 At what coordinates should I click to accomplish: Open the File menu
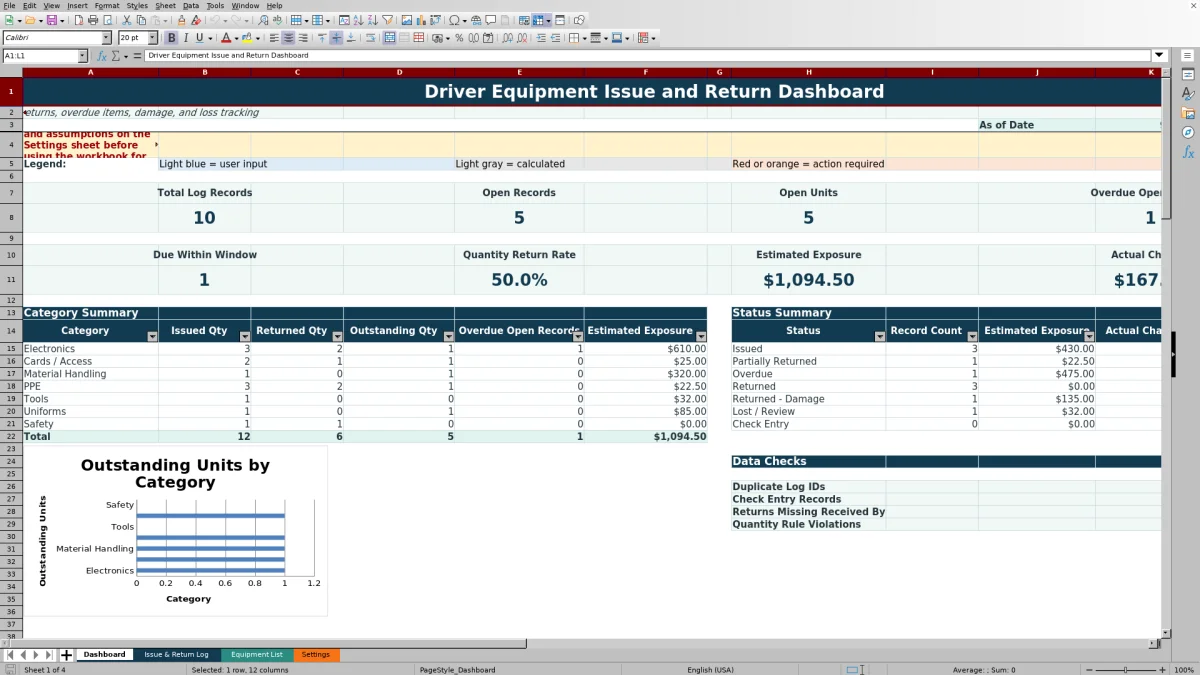(x=9, y=5)
